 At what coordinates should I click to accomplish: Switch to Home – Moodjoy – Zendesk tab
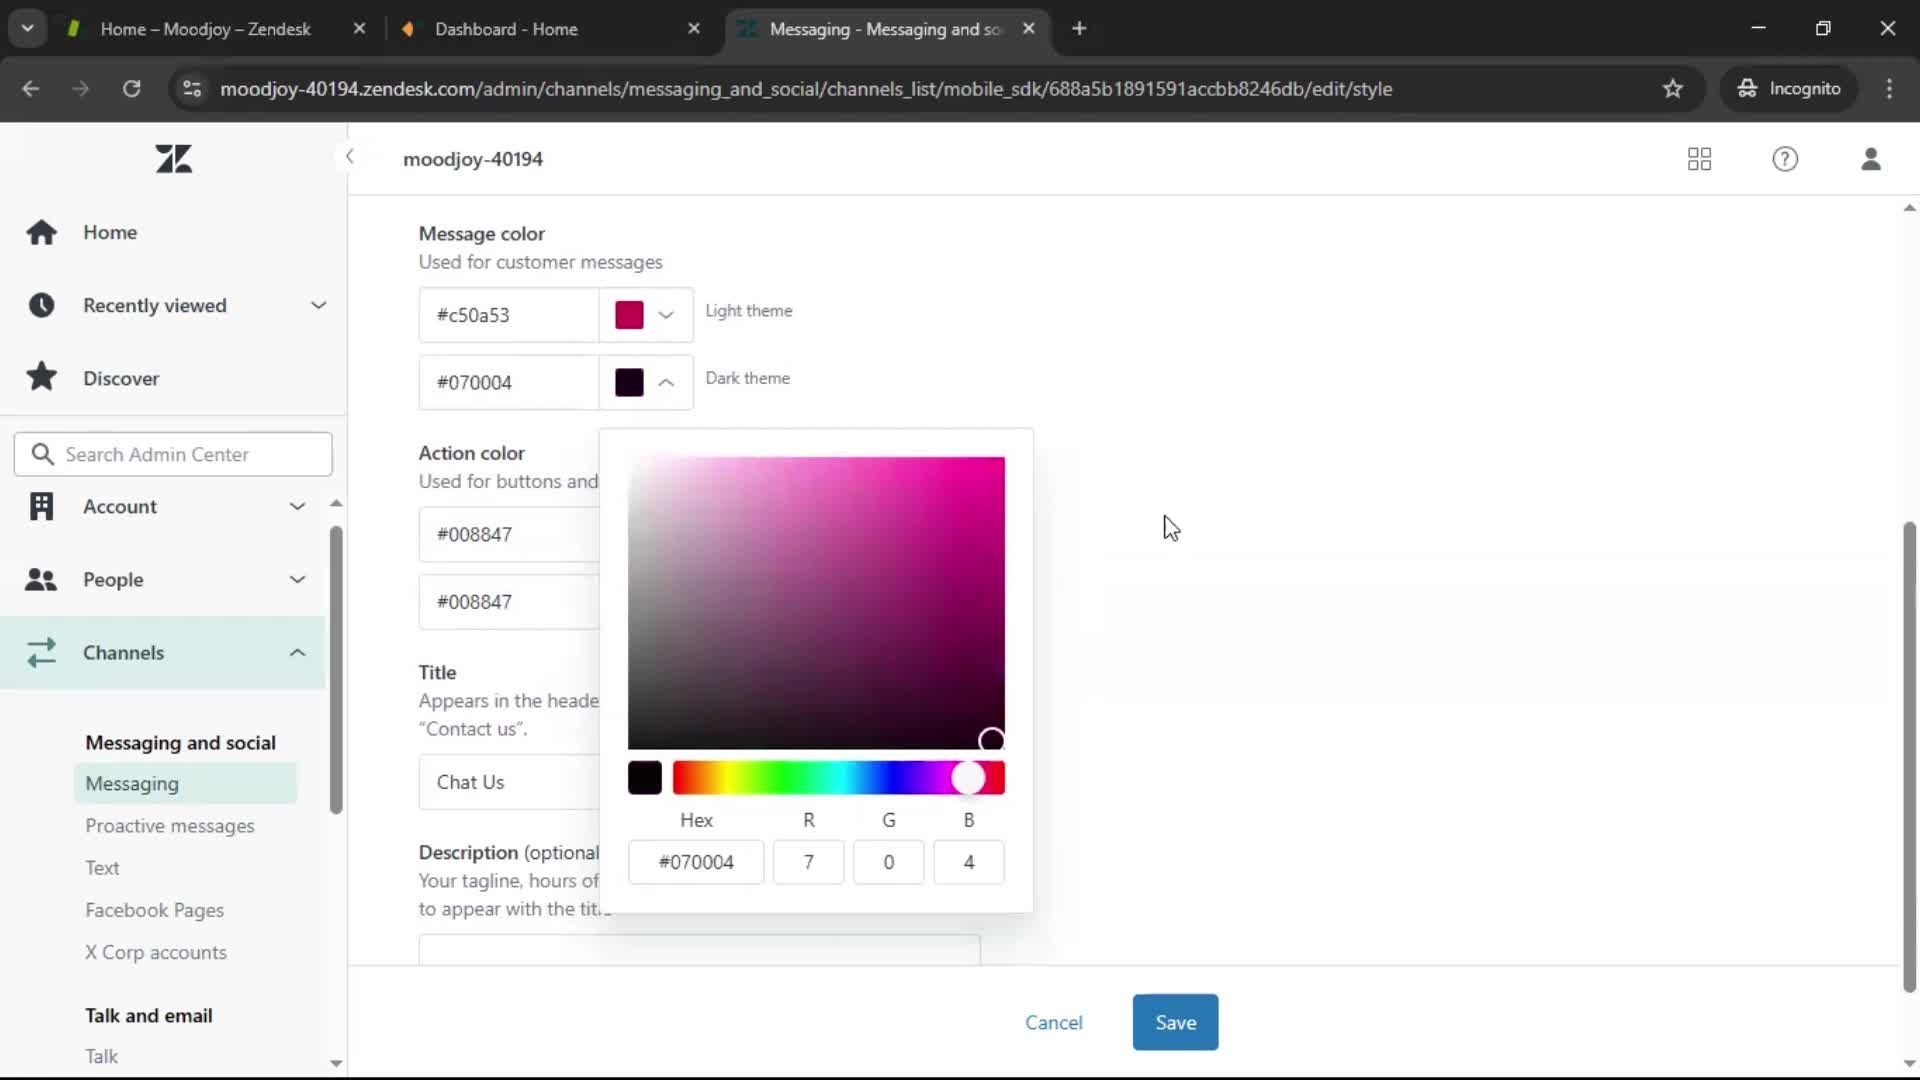pyautogui.click(x=205, y=29)
